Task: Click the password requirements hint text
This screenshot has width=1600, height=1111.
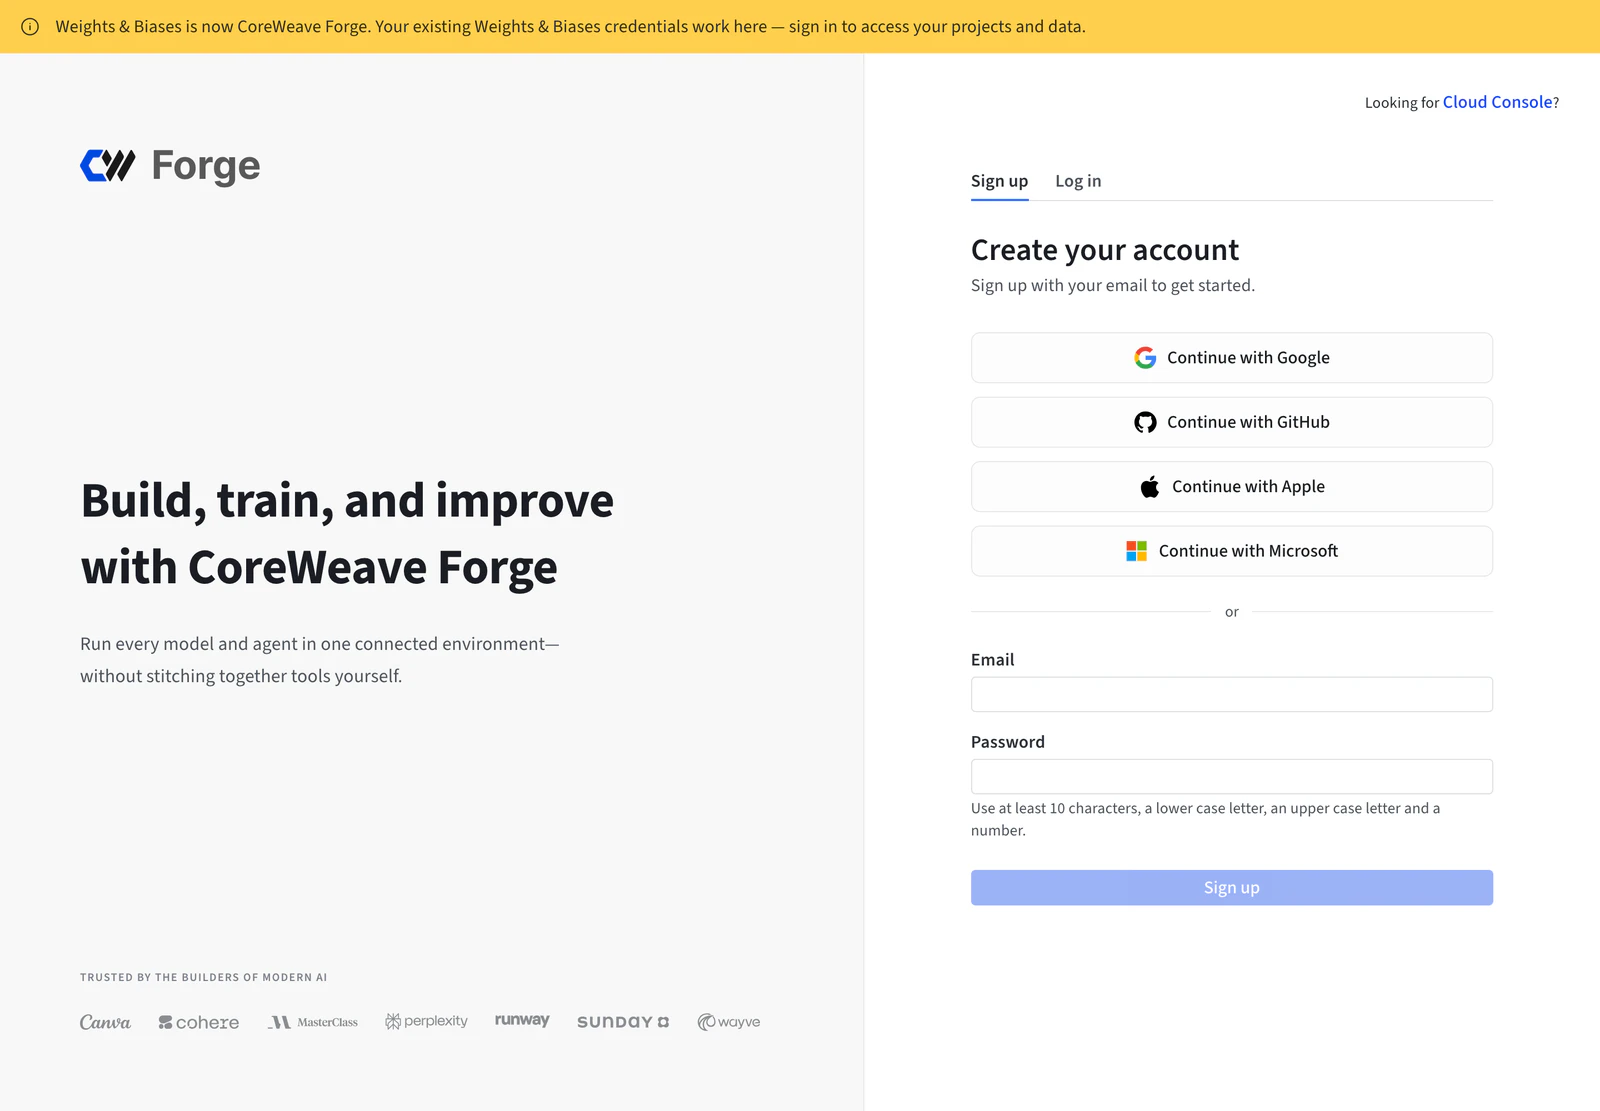Action: pos(1205,819)
